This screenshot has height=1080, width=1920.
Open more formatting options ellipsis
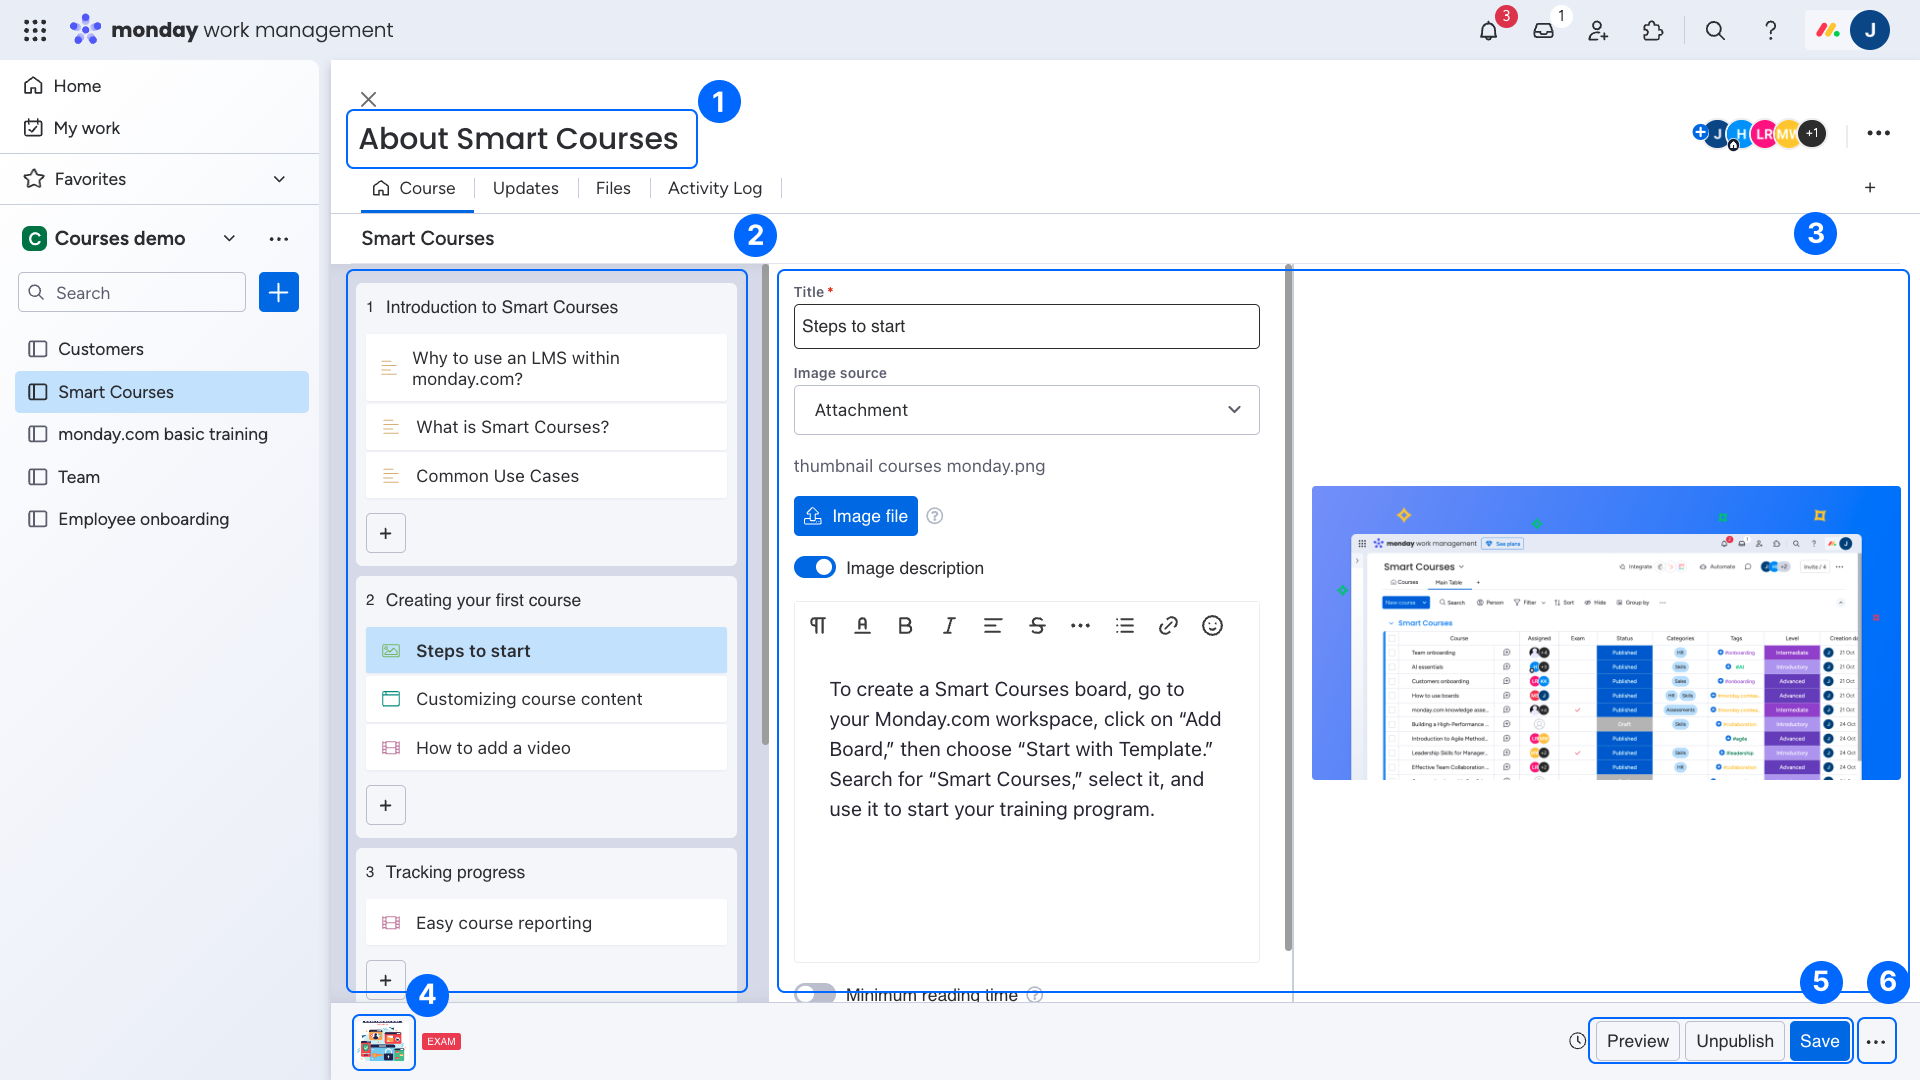[1080, 626]
